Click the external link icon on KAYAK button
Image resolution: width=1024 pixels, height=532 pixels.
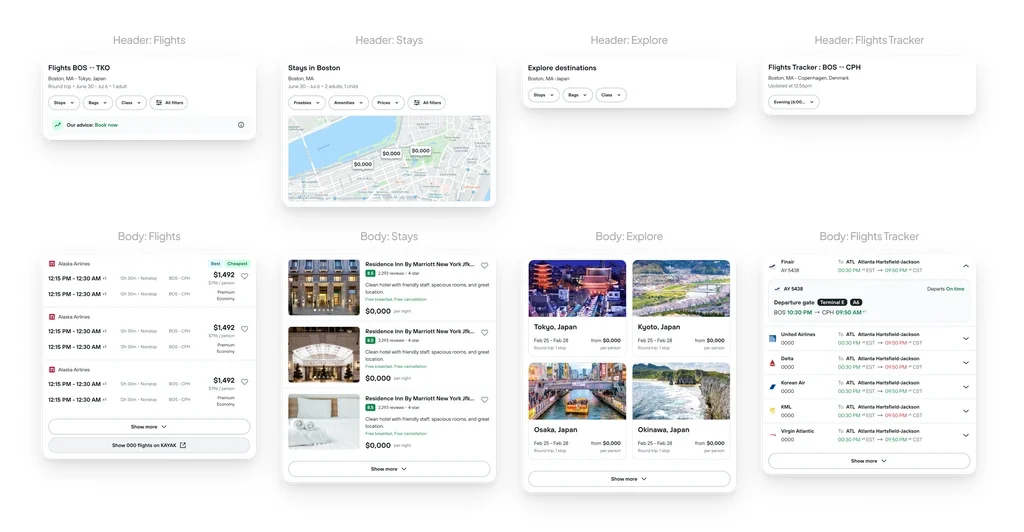tap(183, 445)
